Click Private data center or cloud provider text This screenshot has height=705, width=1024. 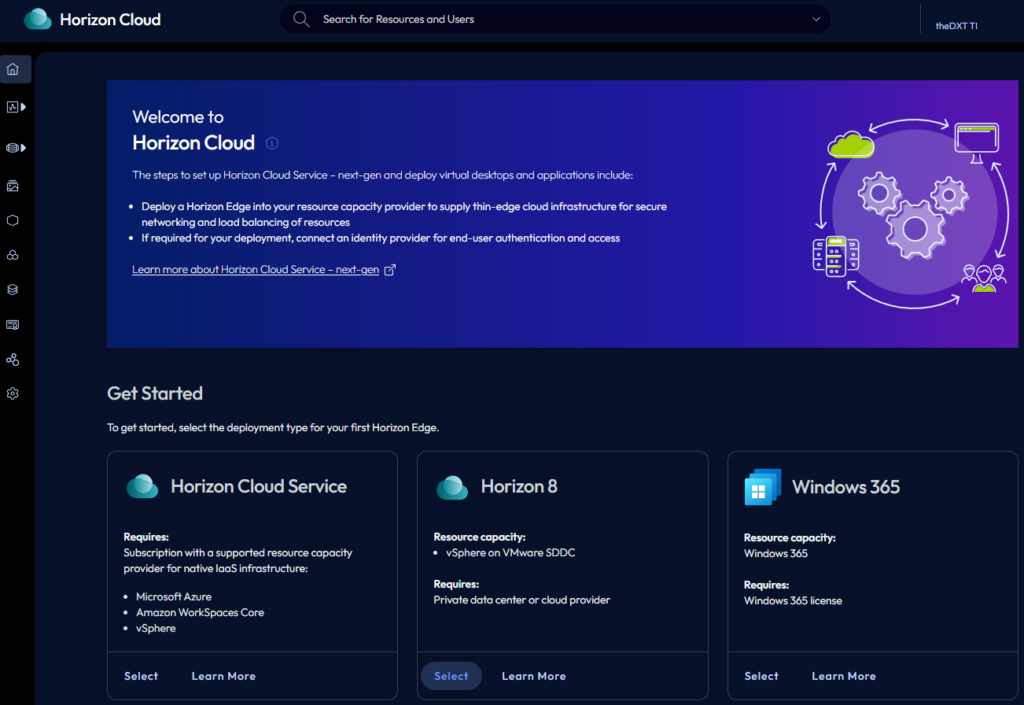522,599
